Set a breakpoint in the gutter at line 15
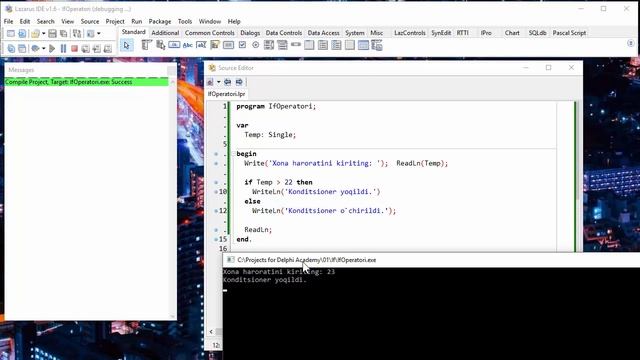This screenshot has width=640, height=360. click(216, 239)
